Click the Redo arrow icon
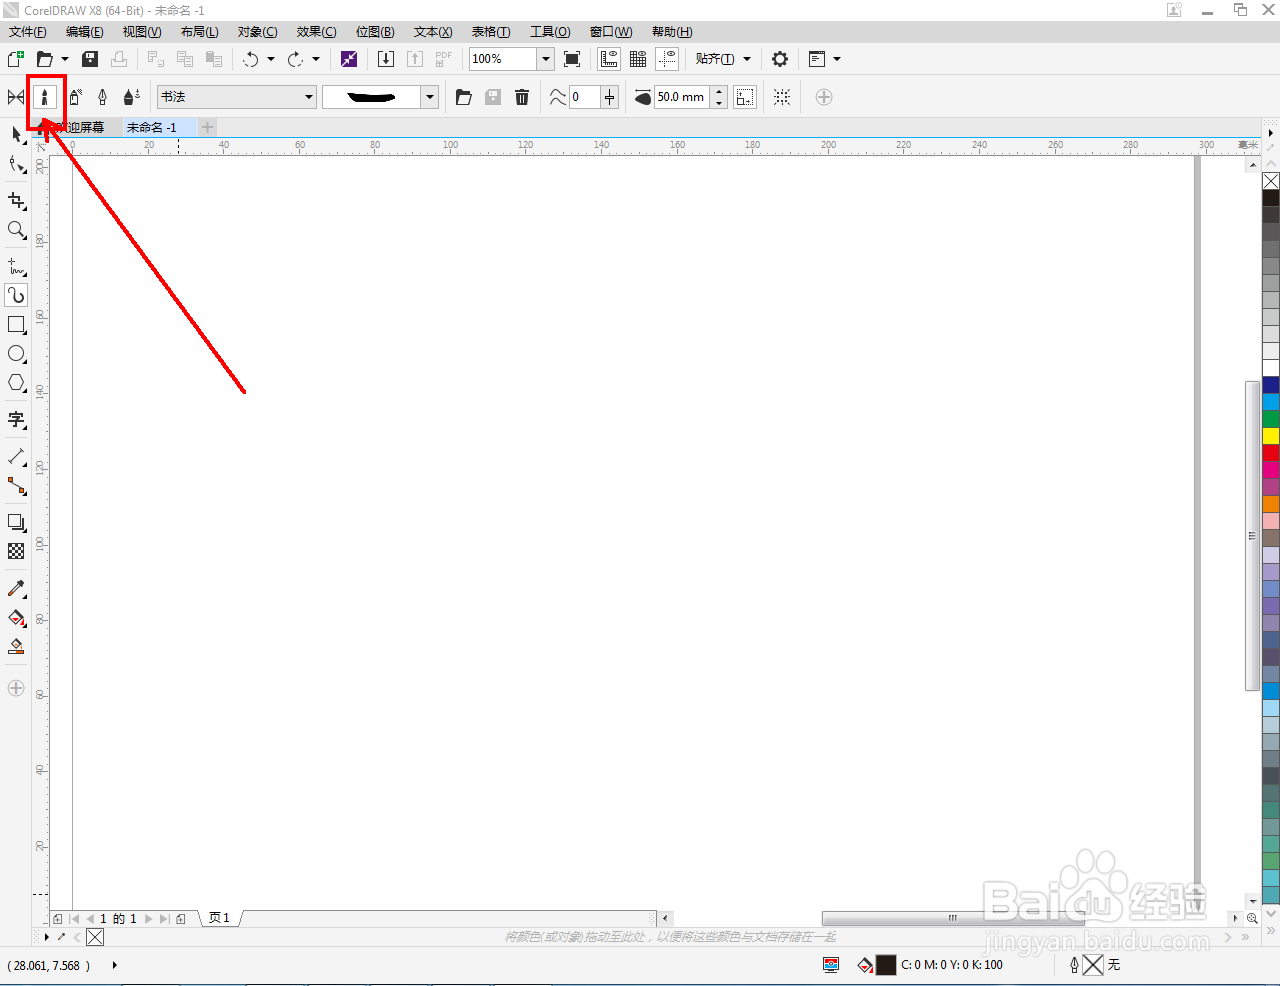1280x986 pixels. [x=295, y=59]
